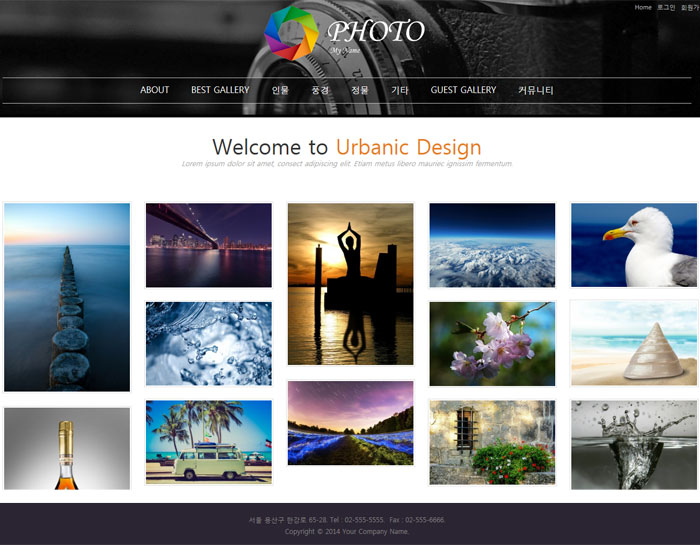The width and height of the screenshot is (700, 545).
Task: Select the cherry blossom photo
Action: point(492,344)
